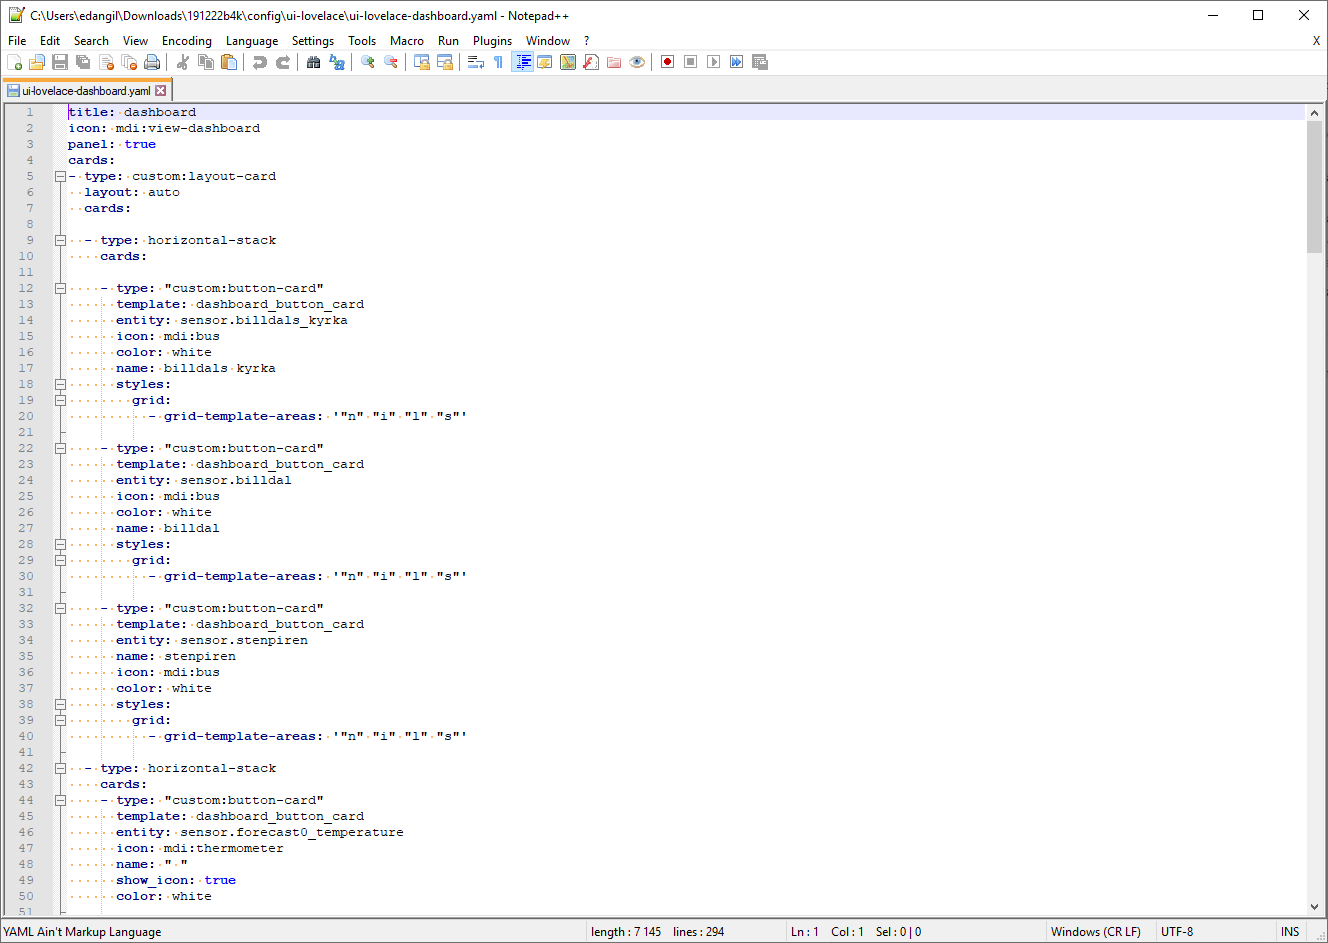Play the recorded macro icon
This screenshot has height=943, width=1328.
(713, 61)
